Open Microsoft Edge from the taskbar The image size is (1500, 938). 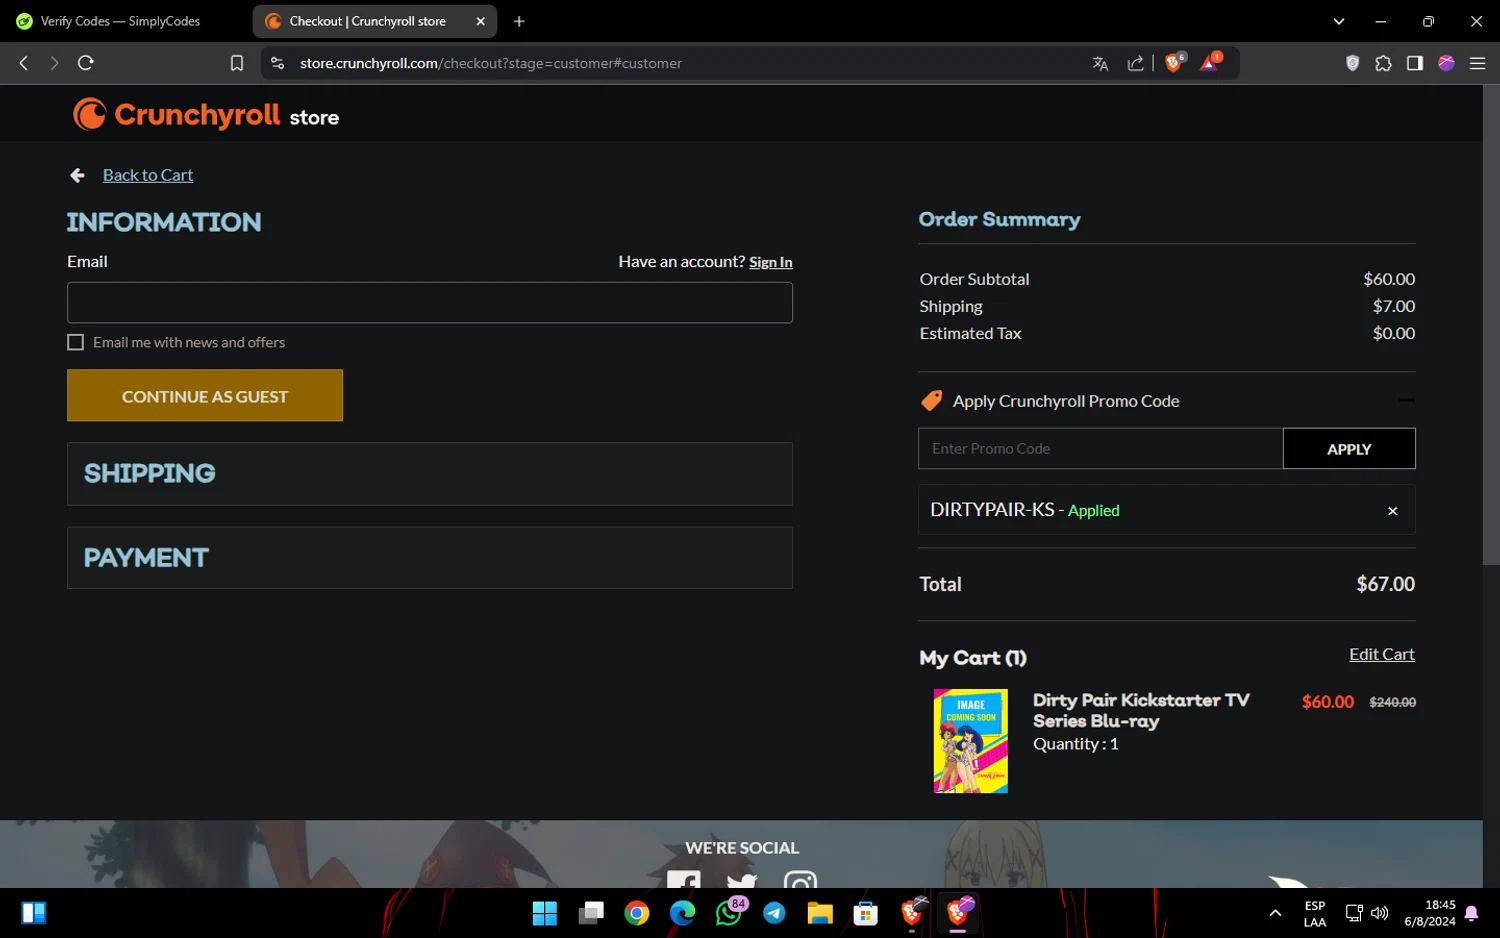coord(683,913)
